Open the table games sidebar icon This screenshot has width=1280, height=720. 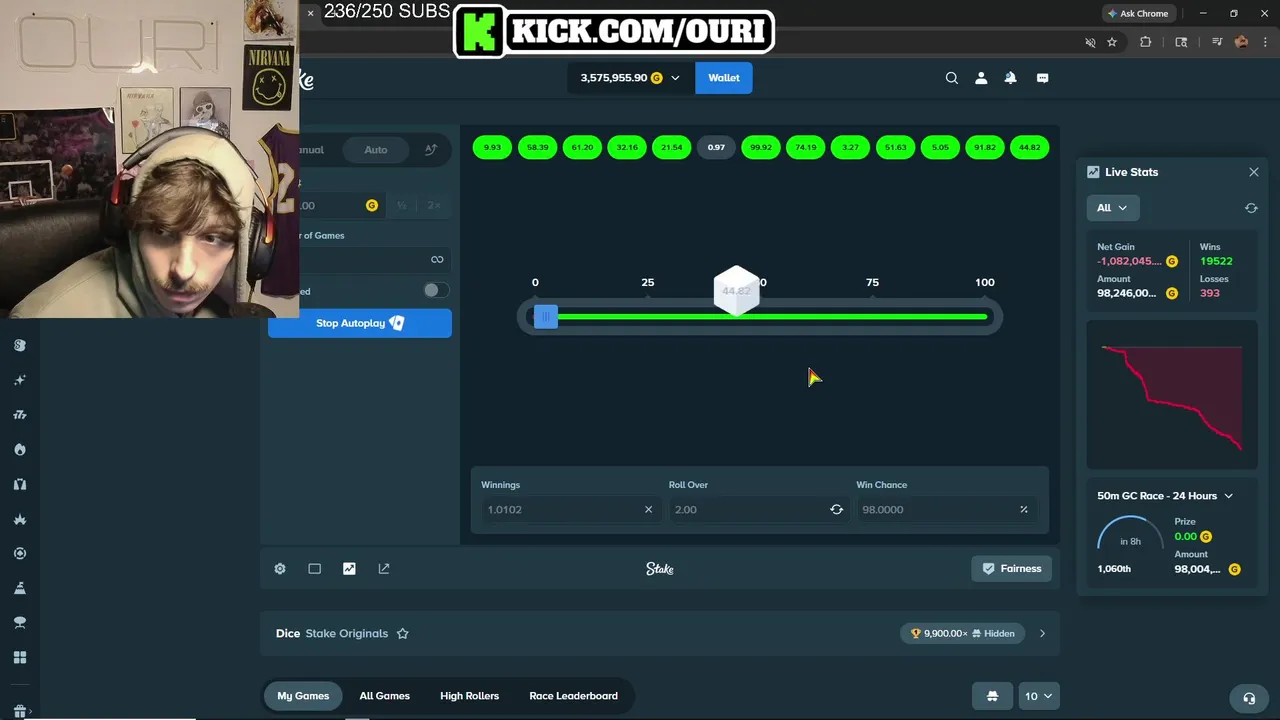point(19,622)
